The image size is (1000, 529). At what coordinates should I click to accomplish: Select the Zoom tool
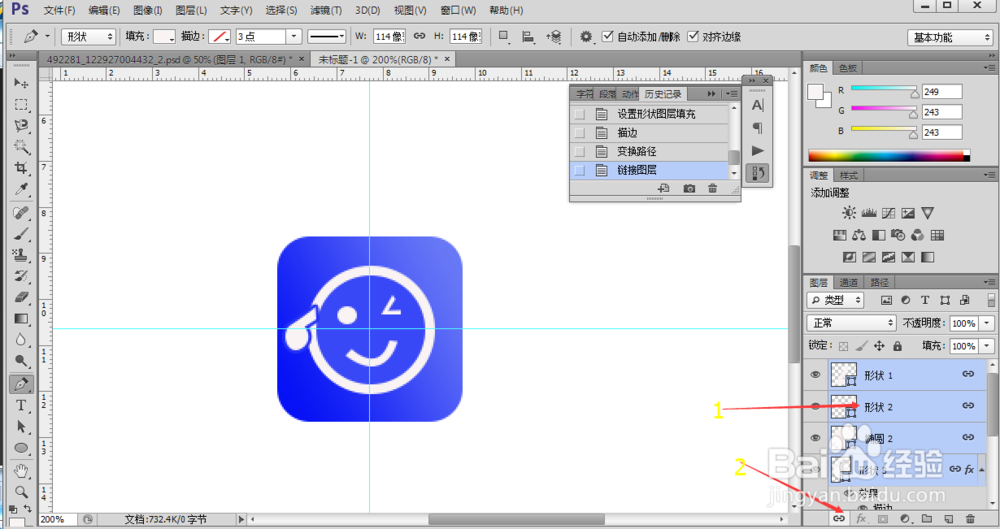(21, 492)
